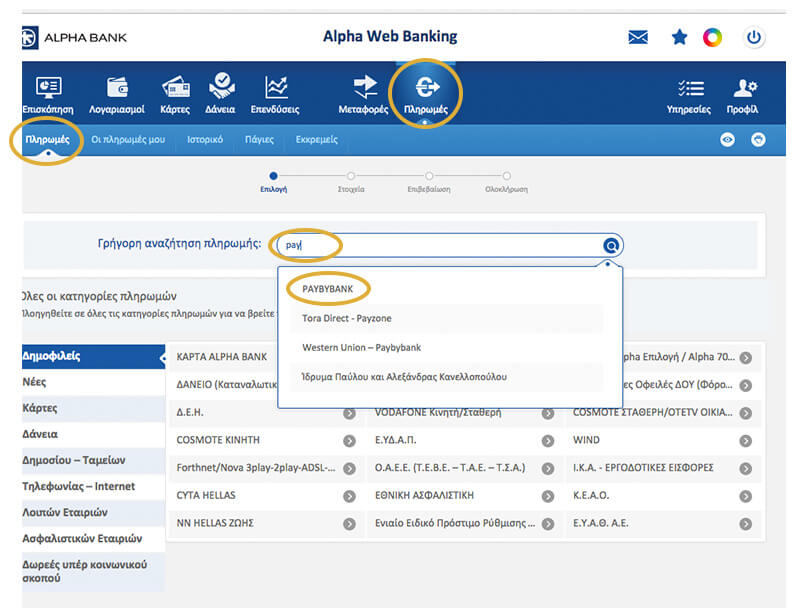The image size is (810, 614).
Task: Select COSMOTE ΣΤΑΘΕΡΗ/OTETV payment
Action: coord(652,413)
